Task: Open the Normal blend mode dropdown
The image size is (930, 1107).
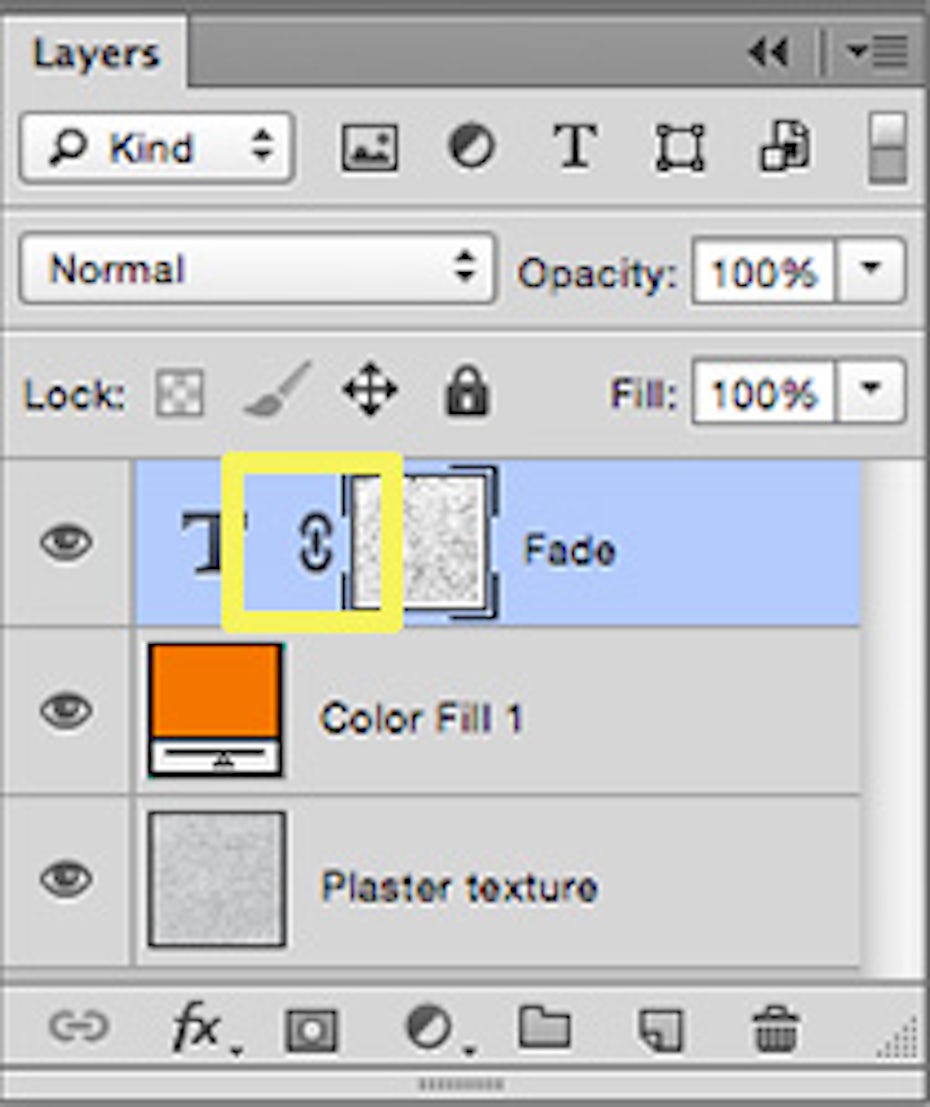Action: pos(257,269)
